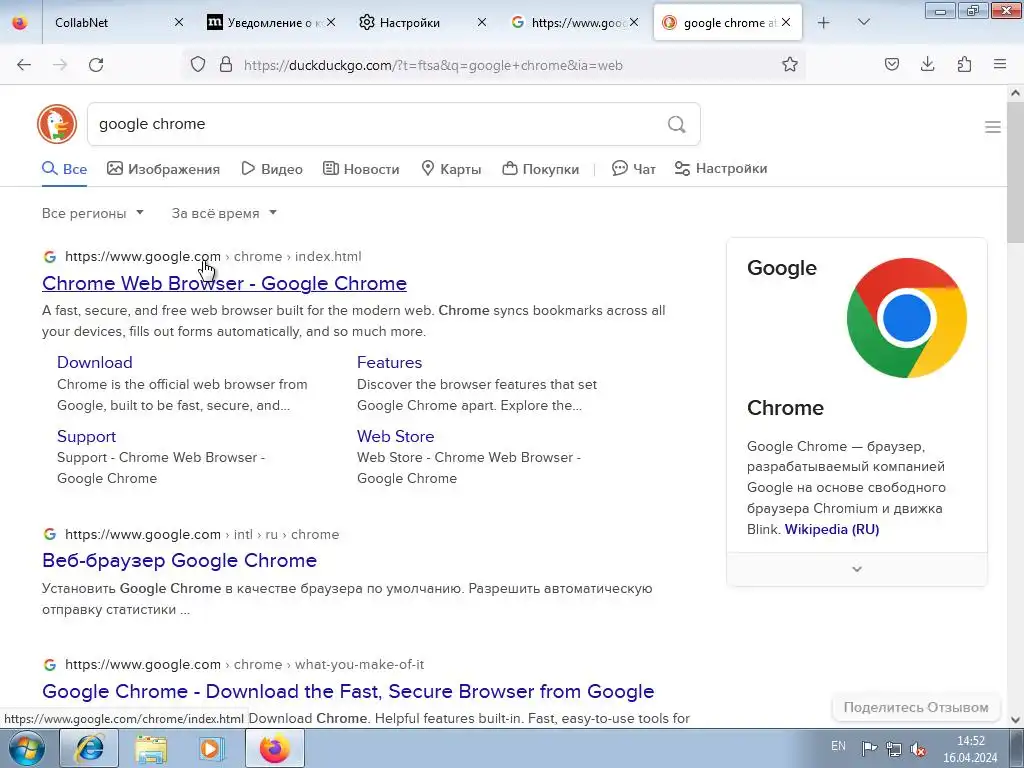1024x768 pixels.
Task: Select the Покупки search category
Action: 541,169
